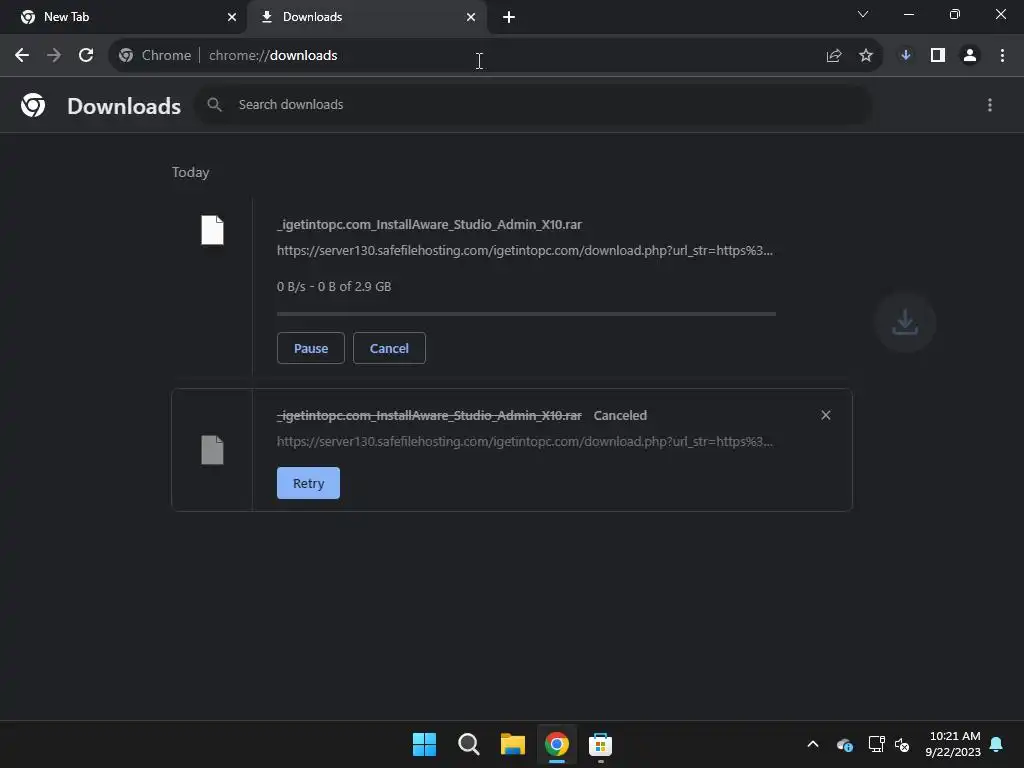This screenshot has height=768, width=1024.
Task: Open the network status tray icon
Action: pos(876,744)
